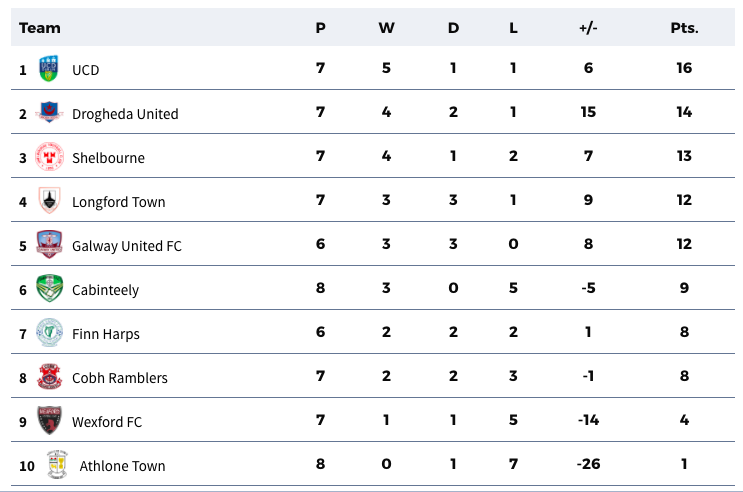Screen dimensions: 743x492
Task: Click the Galway United FC crest
Action: (x=49, y=244)
